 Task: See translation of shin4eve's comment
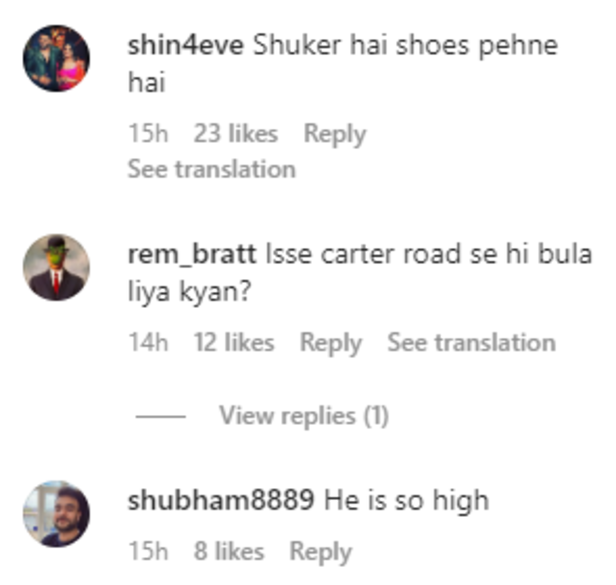212,169
